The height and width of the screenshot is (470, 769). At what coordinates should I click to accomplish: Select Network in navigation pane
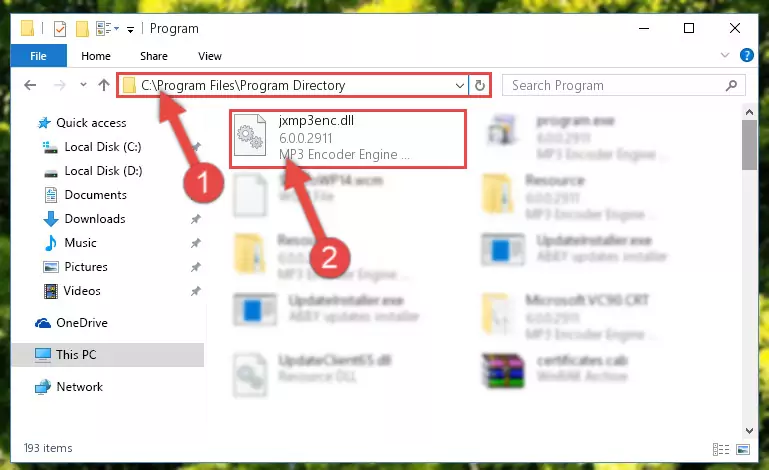[x=79, y=387]
